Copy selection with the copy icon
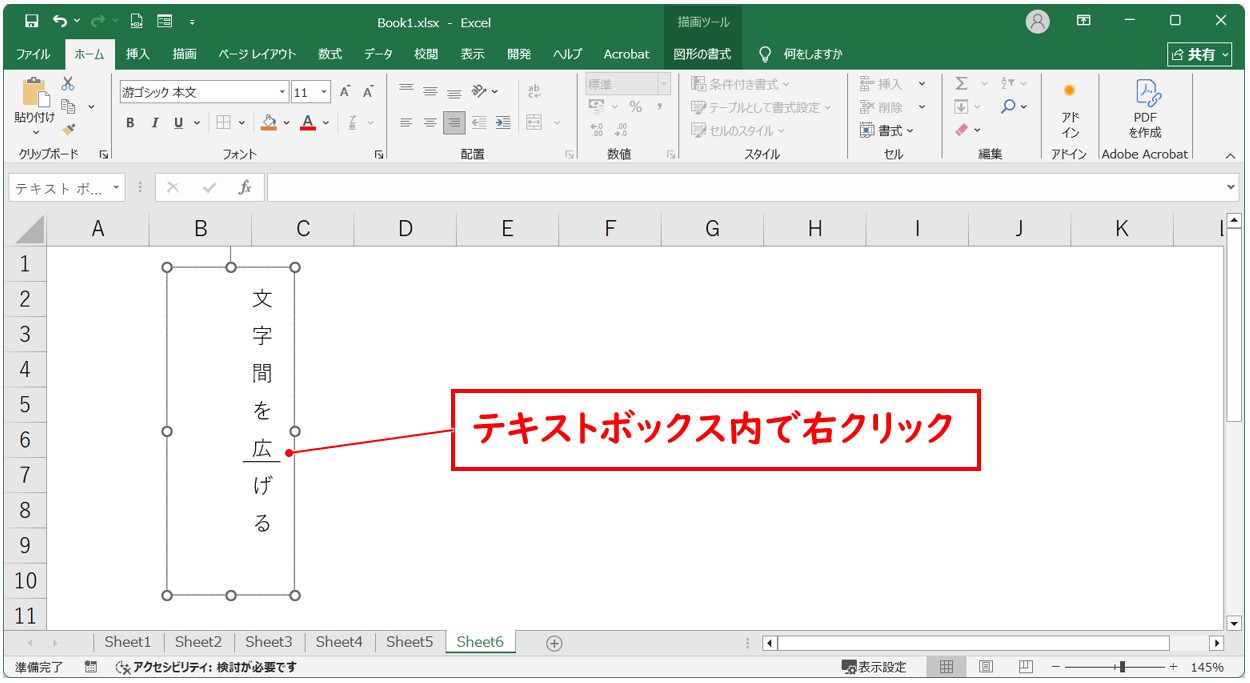The height and width of the screenshot is (683, 1250). coord(68,106)
